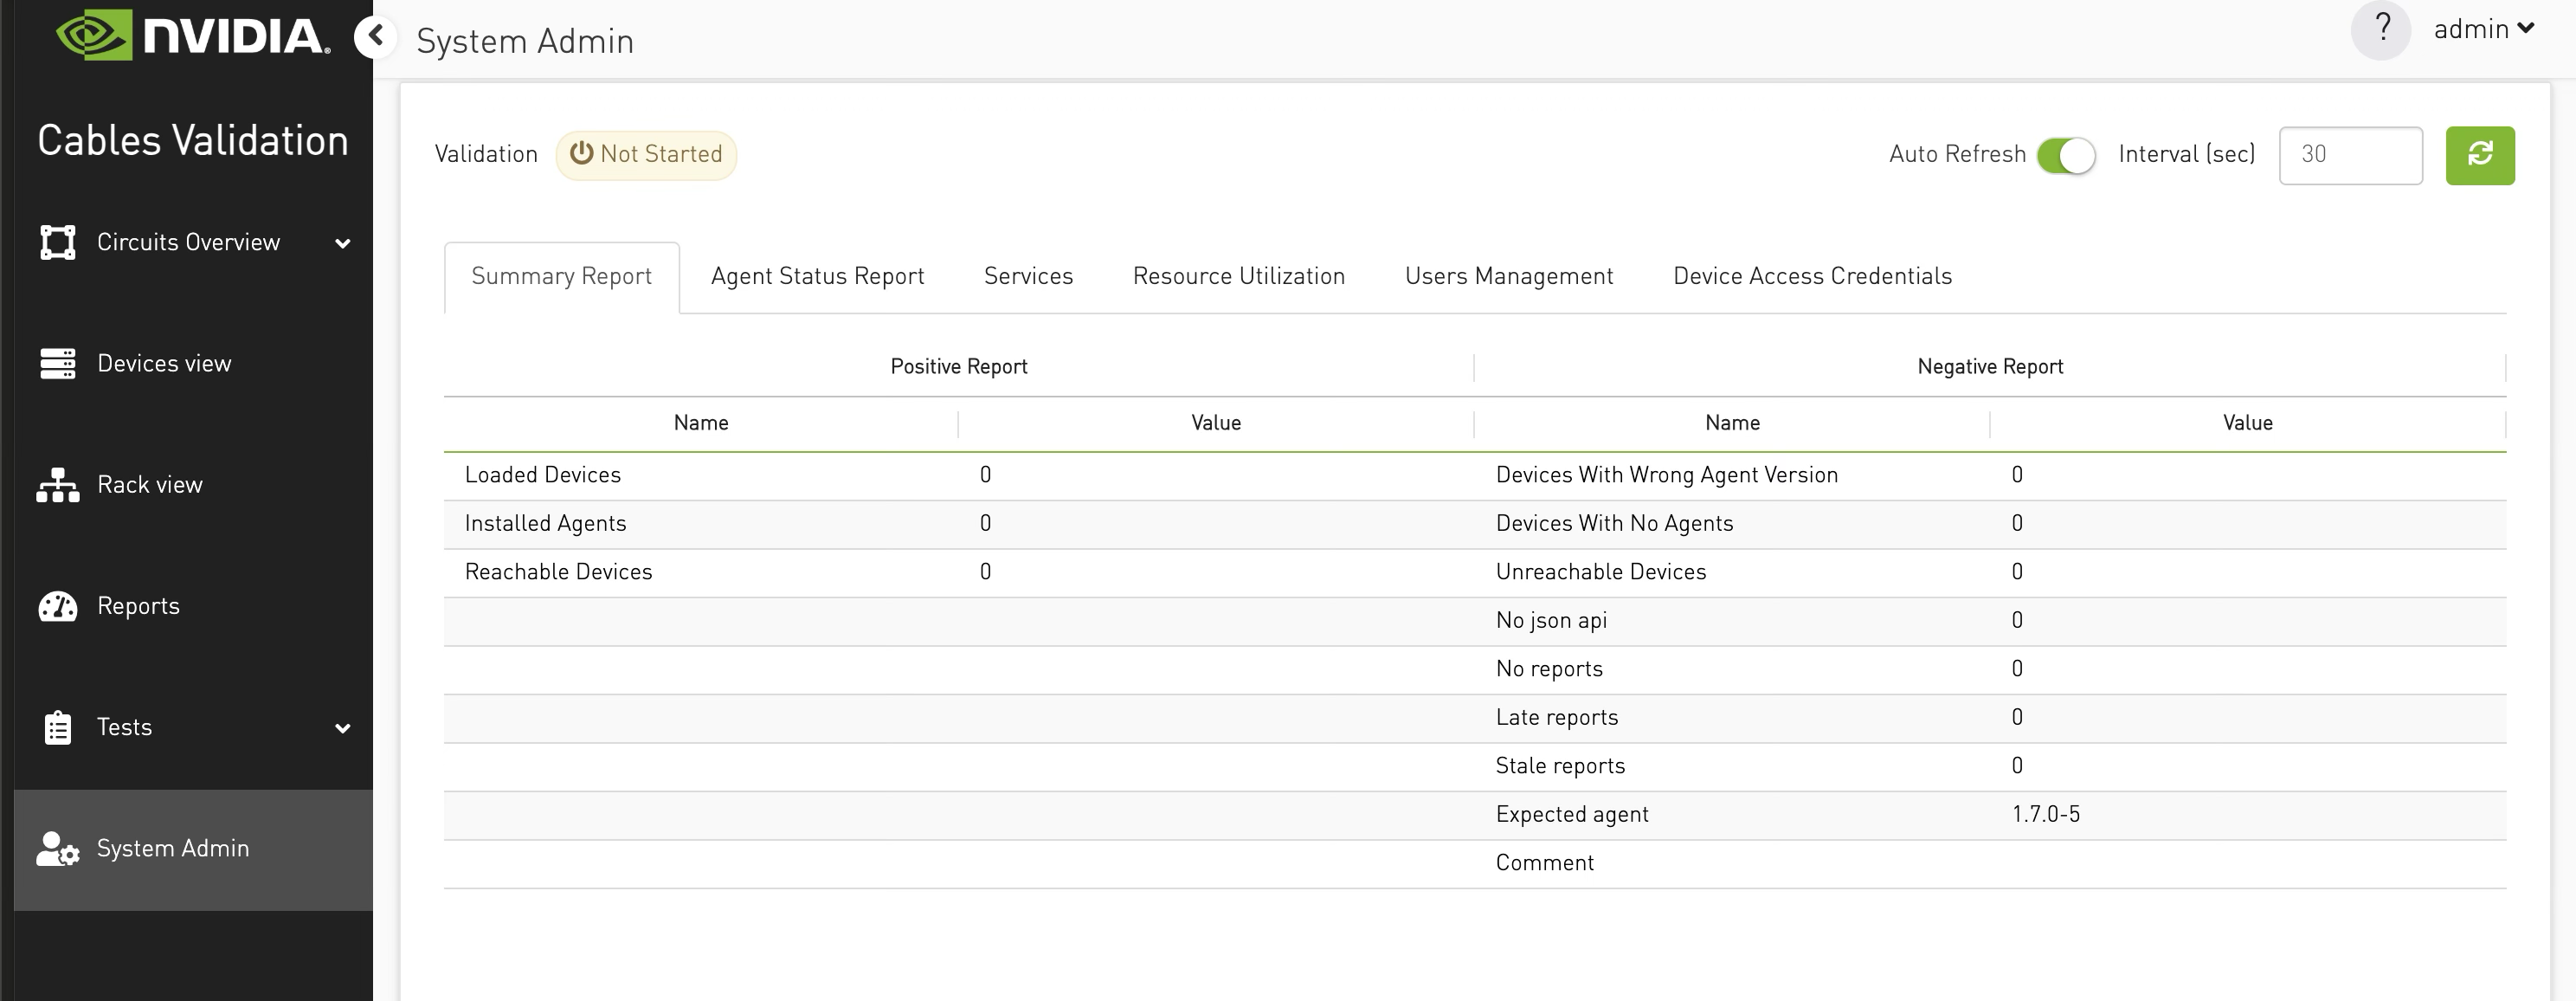Click the Positive Report column group header
This screenshot has width=2576, height=1001.
click(x=958, y=367)
